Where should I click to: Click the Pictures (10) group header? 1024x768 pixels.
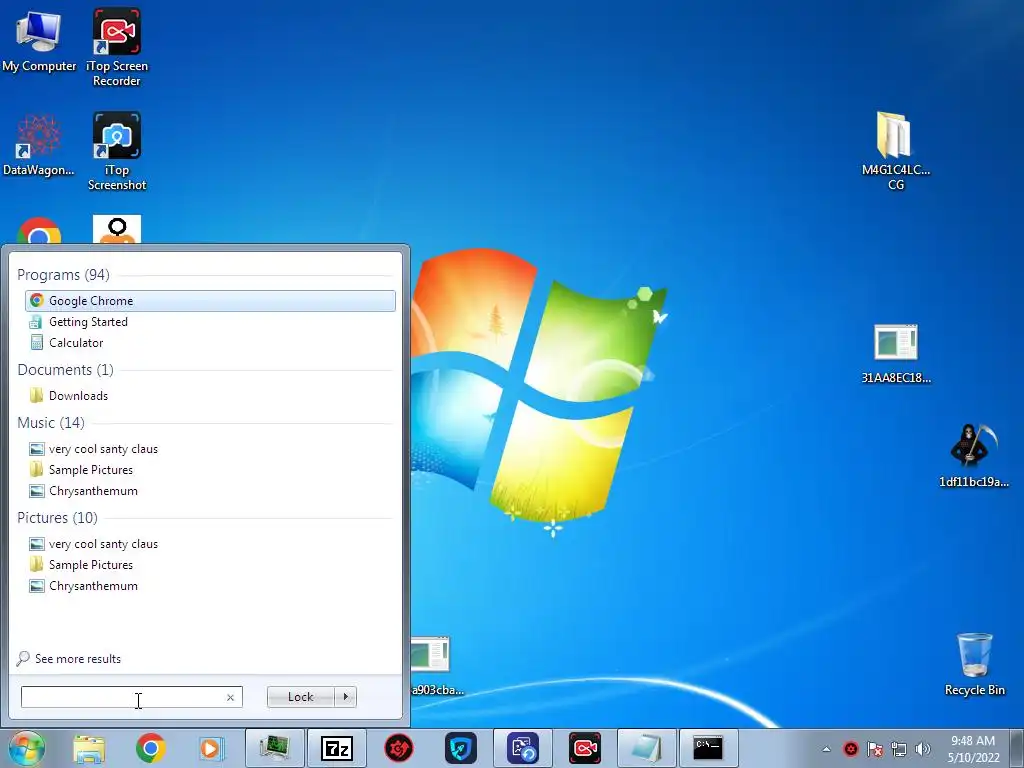click(x=57, y=518)
